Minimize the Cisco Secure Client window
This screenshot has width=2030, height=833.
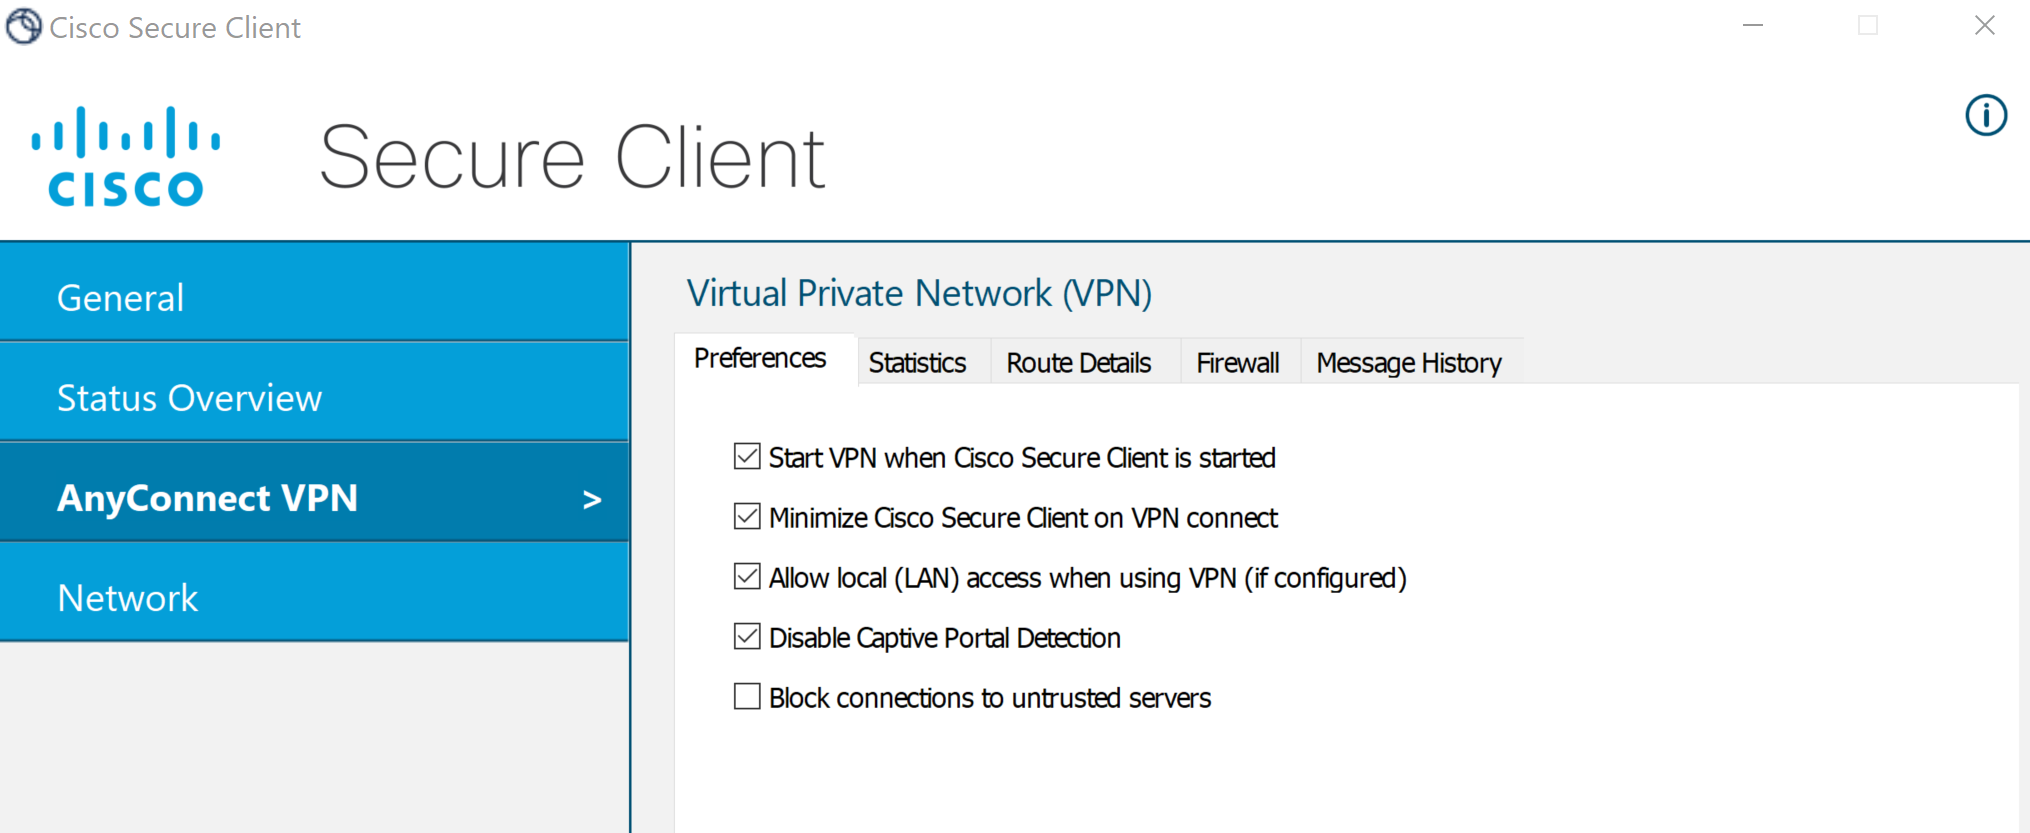pyautogui.click(x=1753, y=26)
